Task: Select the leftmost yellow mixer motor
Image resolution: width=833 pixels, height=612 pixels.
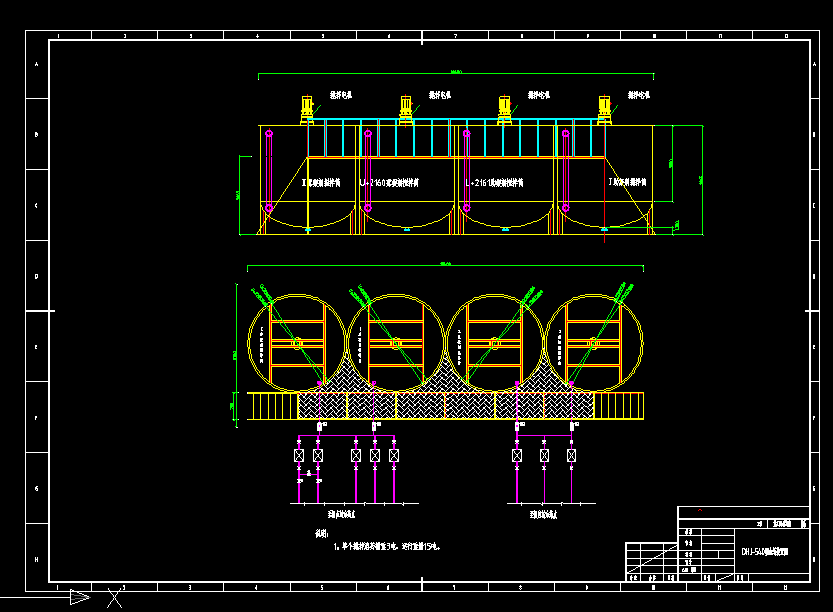Action: coord(307,110)
